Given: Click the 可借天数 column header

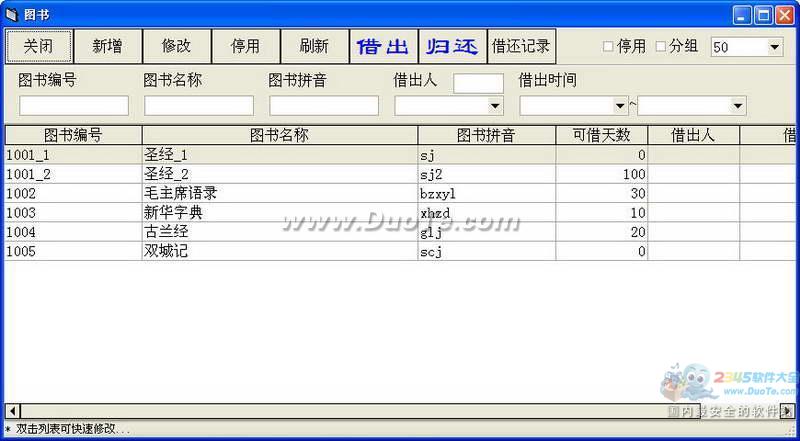Looking at the screenshot, I should coord(602,135).
